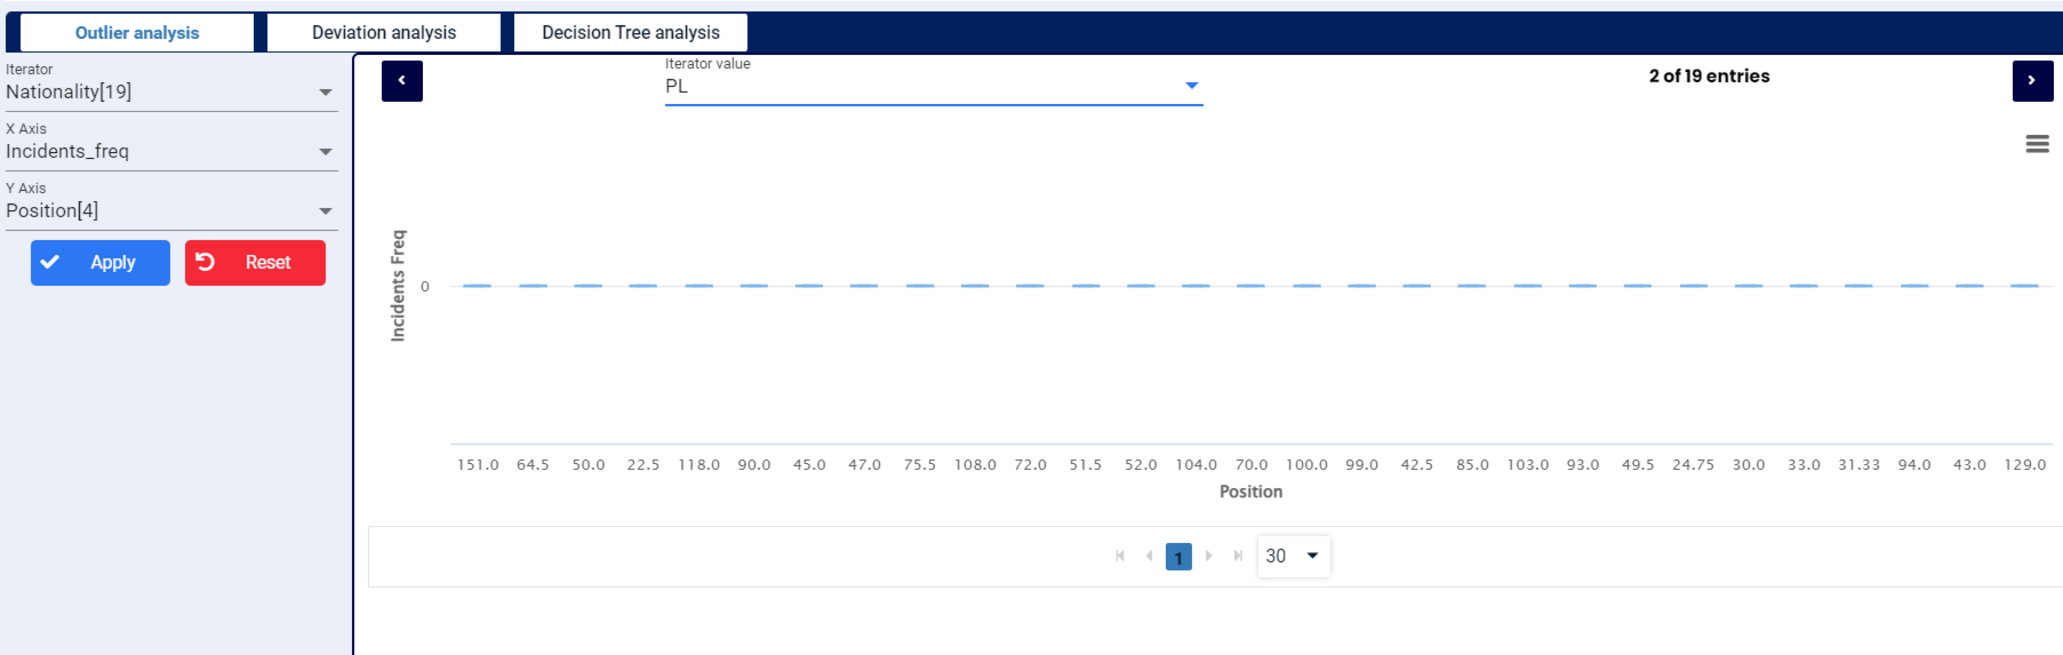Click the 151.0 position axis label

[x=478, y=465]
